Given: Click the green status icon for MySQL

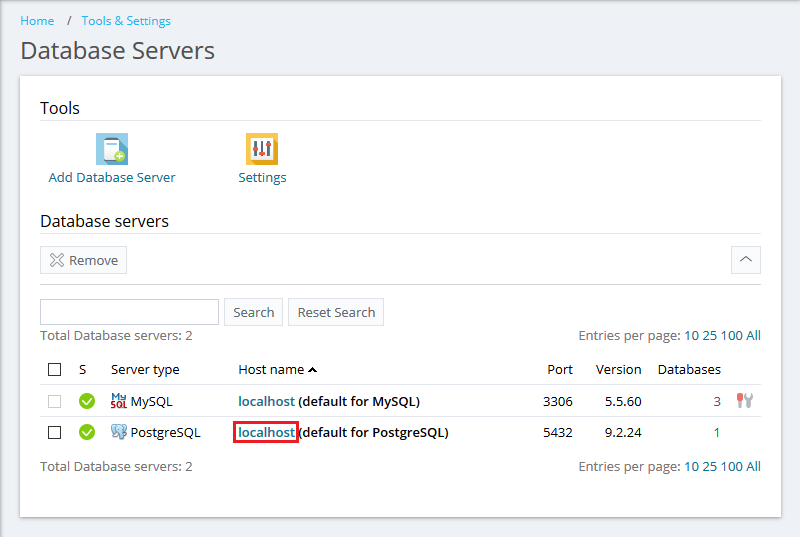Looking at the screenshot, I should (x=87, y=401).
